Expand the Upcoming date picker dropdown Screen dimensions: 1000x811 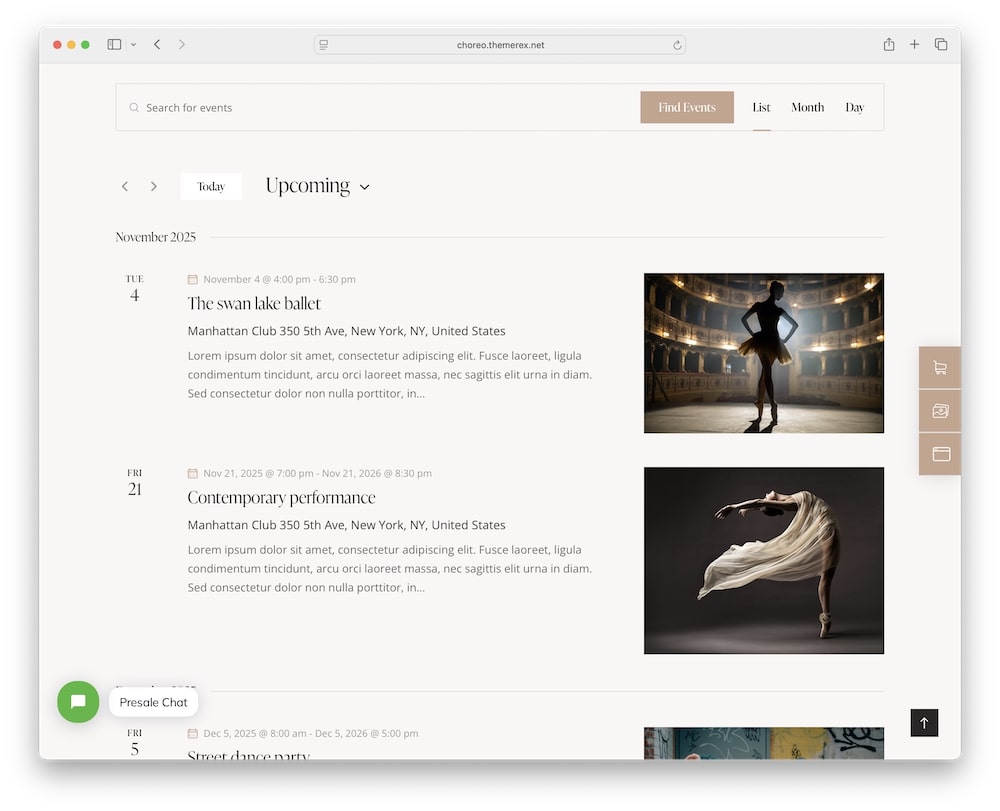(318, 186)
